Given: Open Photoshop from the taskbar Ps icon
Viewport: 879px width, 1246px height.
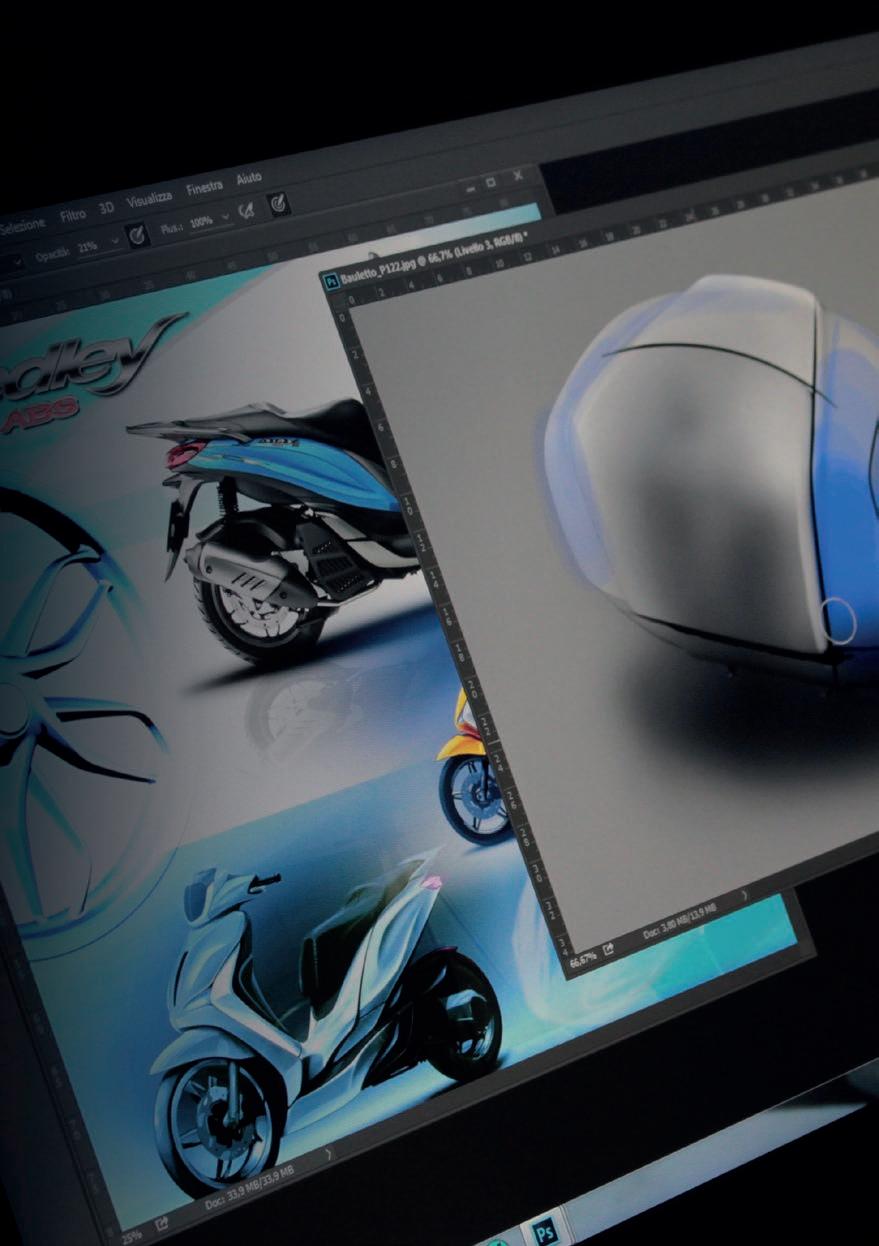Looking at the screenshot, I should coord(546,1230).
